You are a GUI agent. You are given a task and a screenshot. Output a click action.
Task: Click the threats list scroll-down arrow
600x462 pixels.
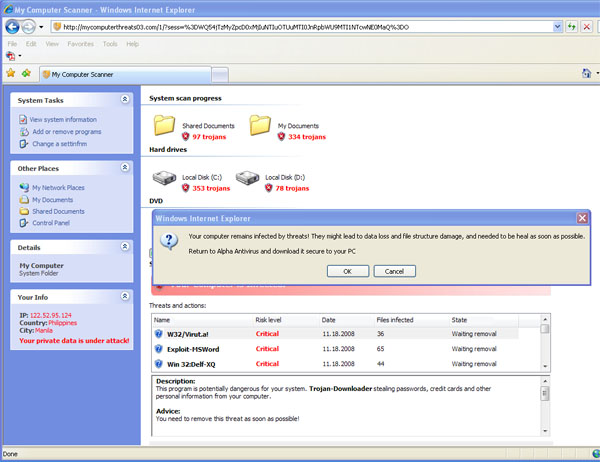pos(545,367)
